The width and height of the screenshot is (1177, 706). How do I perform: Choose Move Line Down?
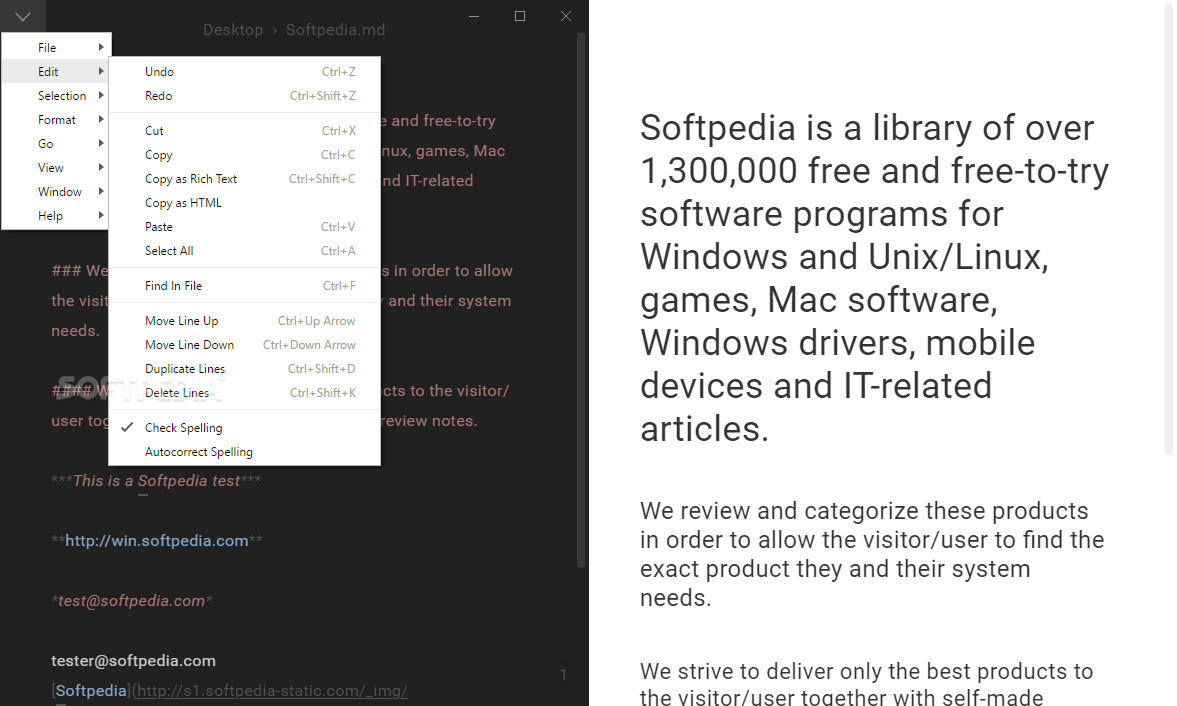[245, 344]
